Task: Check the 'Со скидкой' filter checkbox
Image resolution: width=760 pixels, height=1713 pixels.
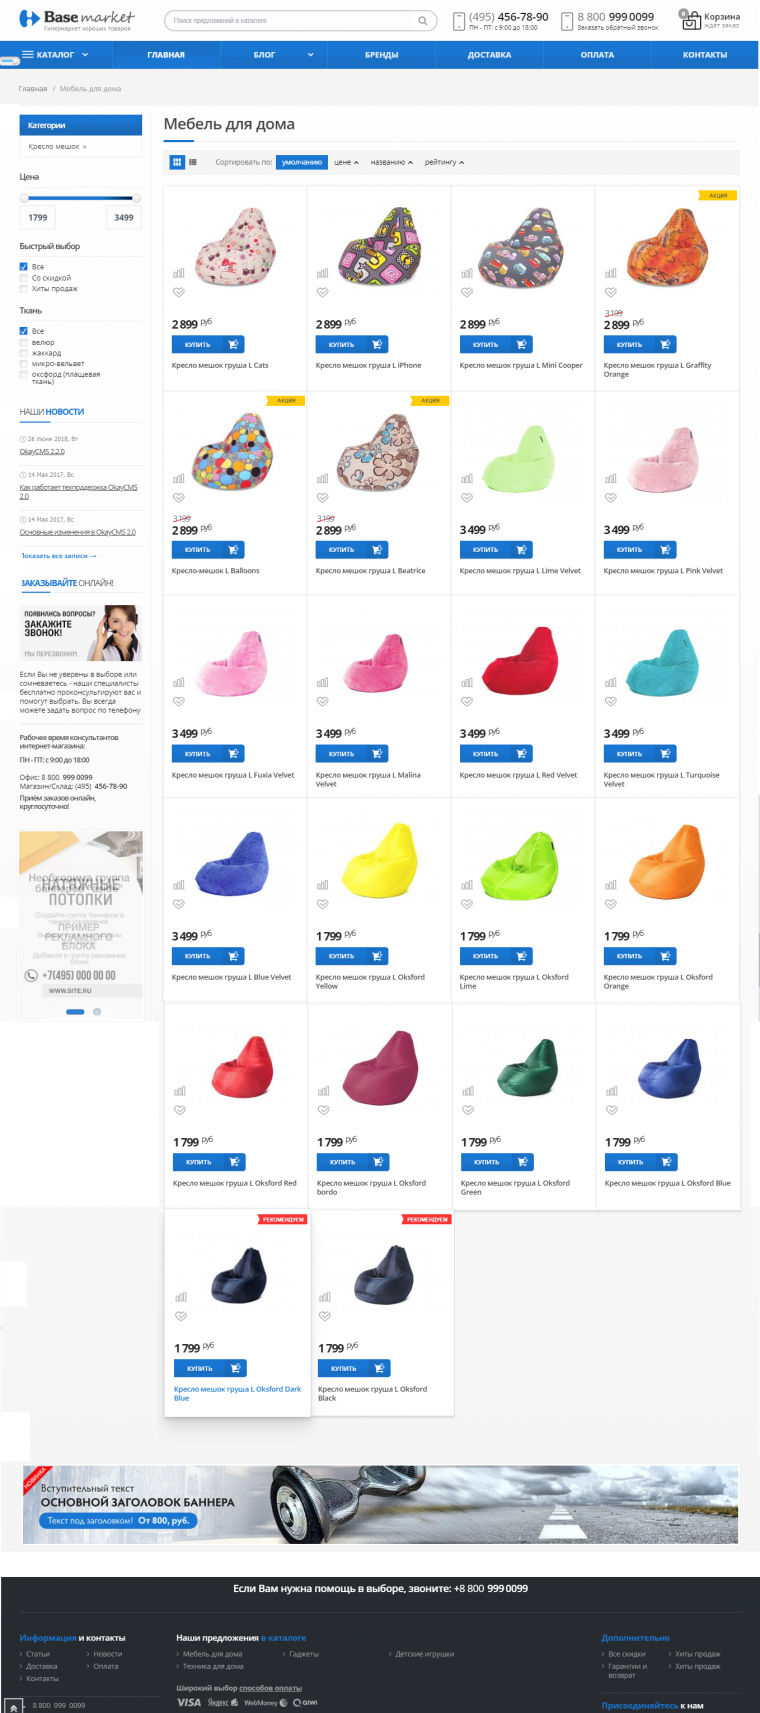Action: [x=23, y=278]
